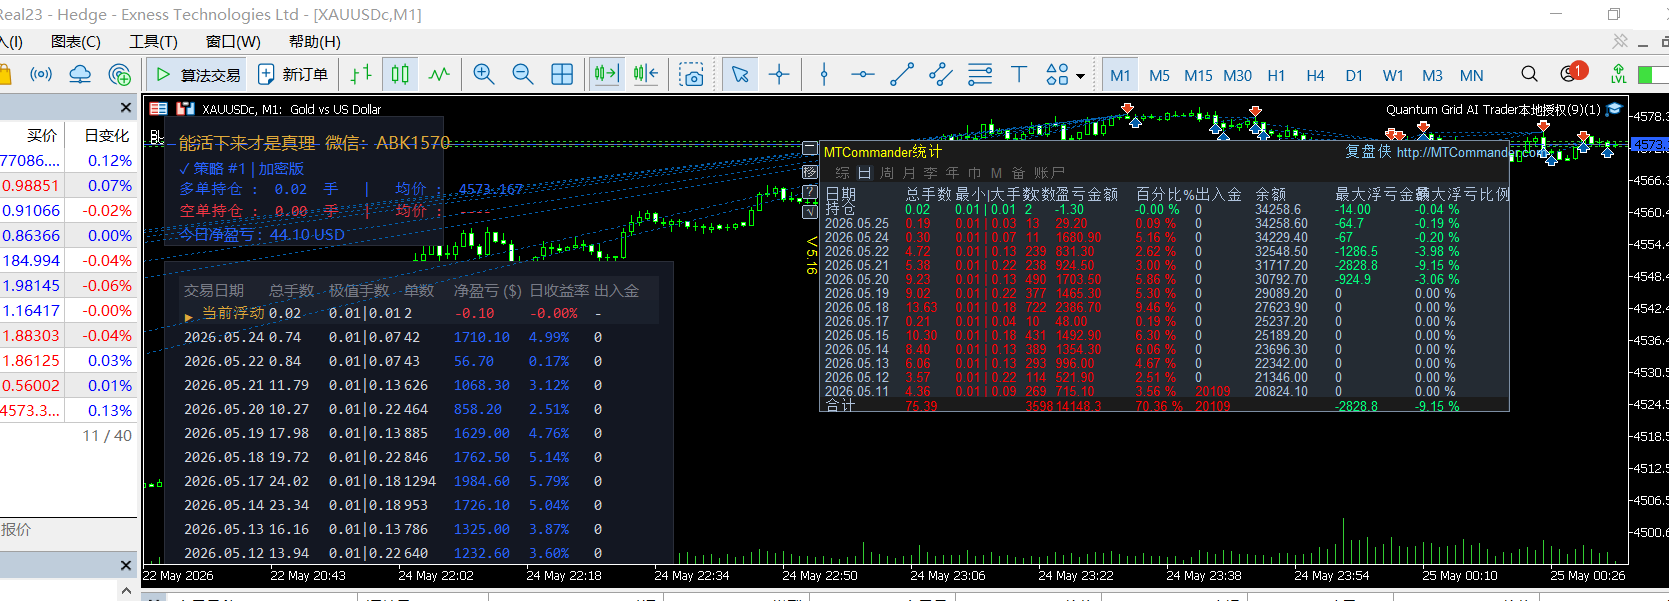Viewport: 1669px width, 601px height.
Task: Select the 月 tab in MTCommander统计
Action: coord(909,172)
